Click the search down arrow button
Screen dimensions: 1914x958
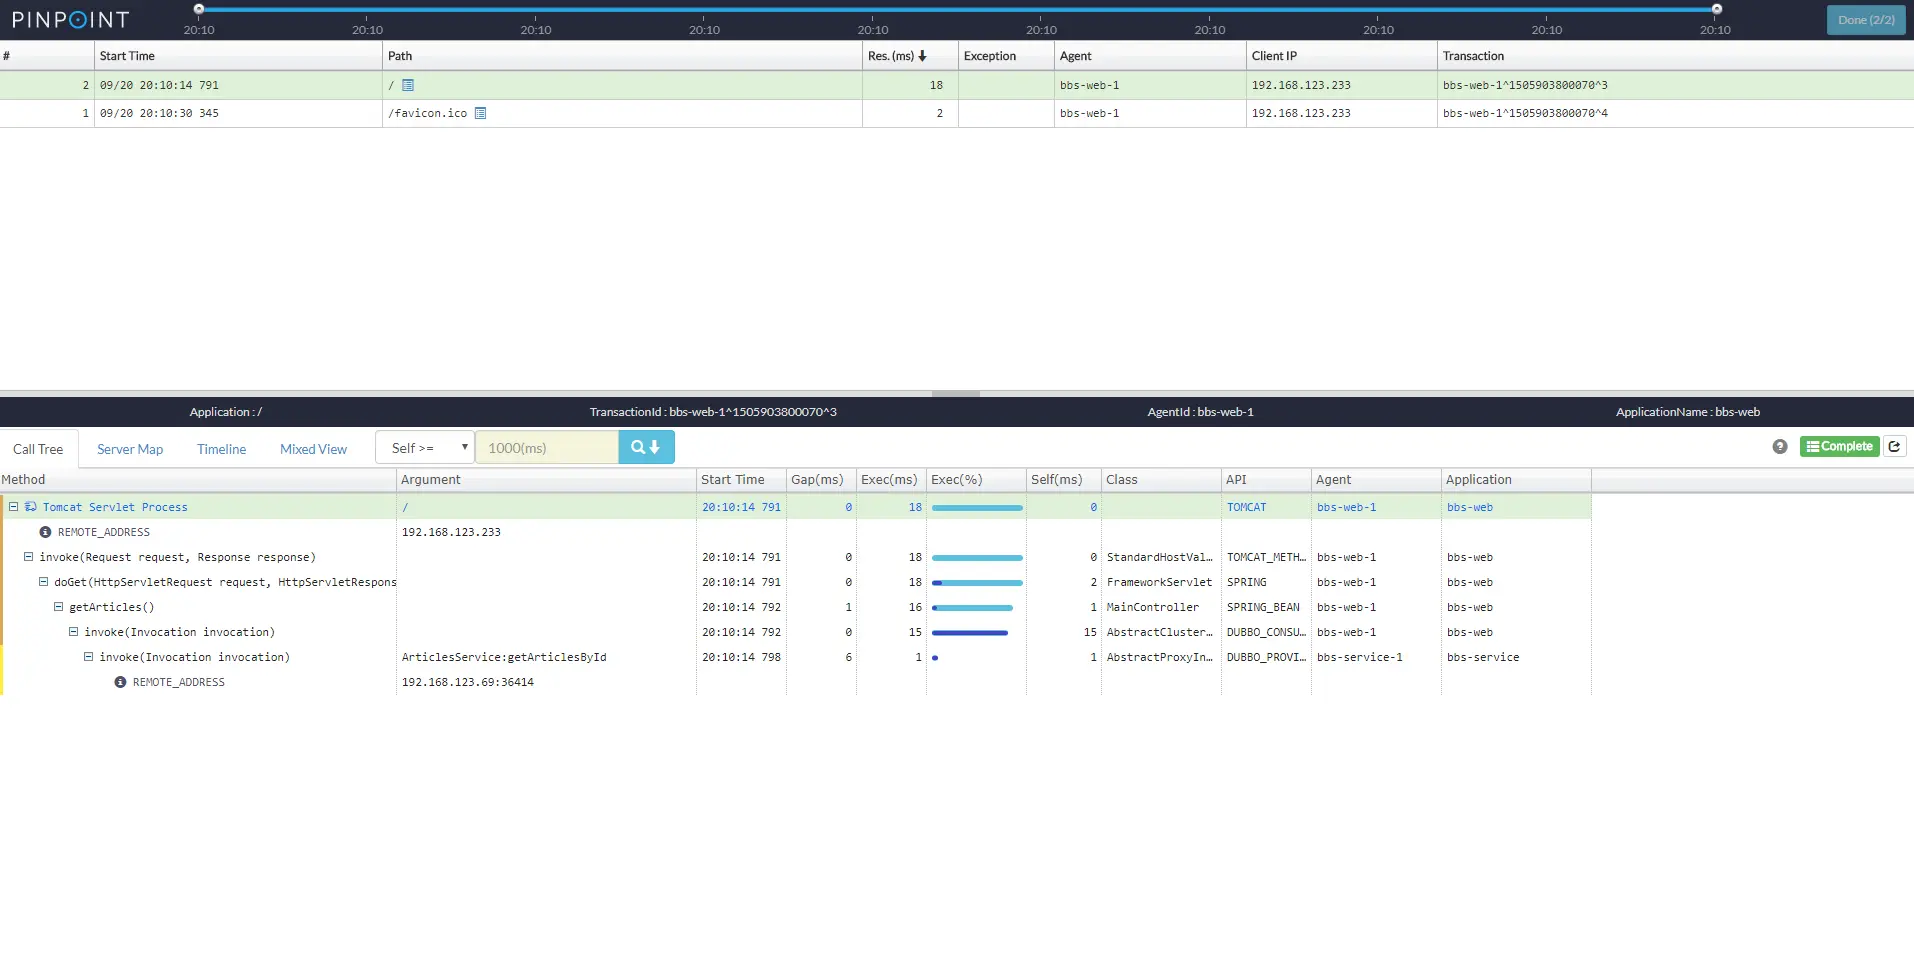click(646, 447)
